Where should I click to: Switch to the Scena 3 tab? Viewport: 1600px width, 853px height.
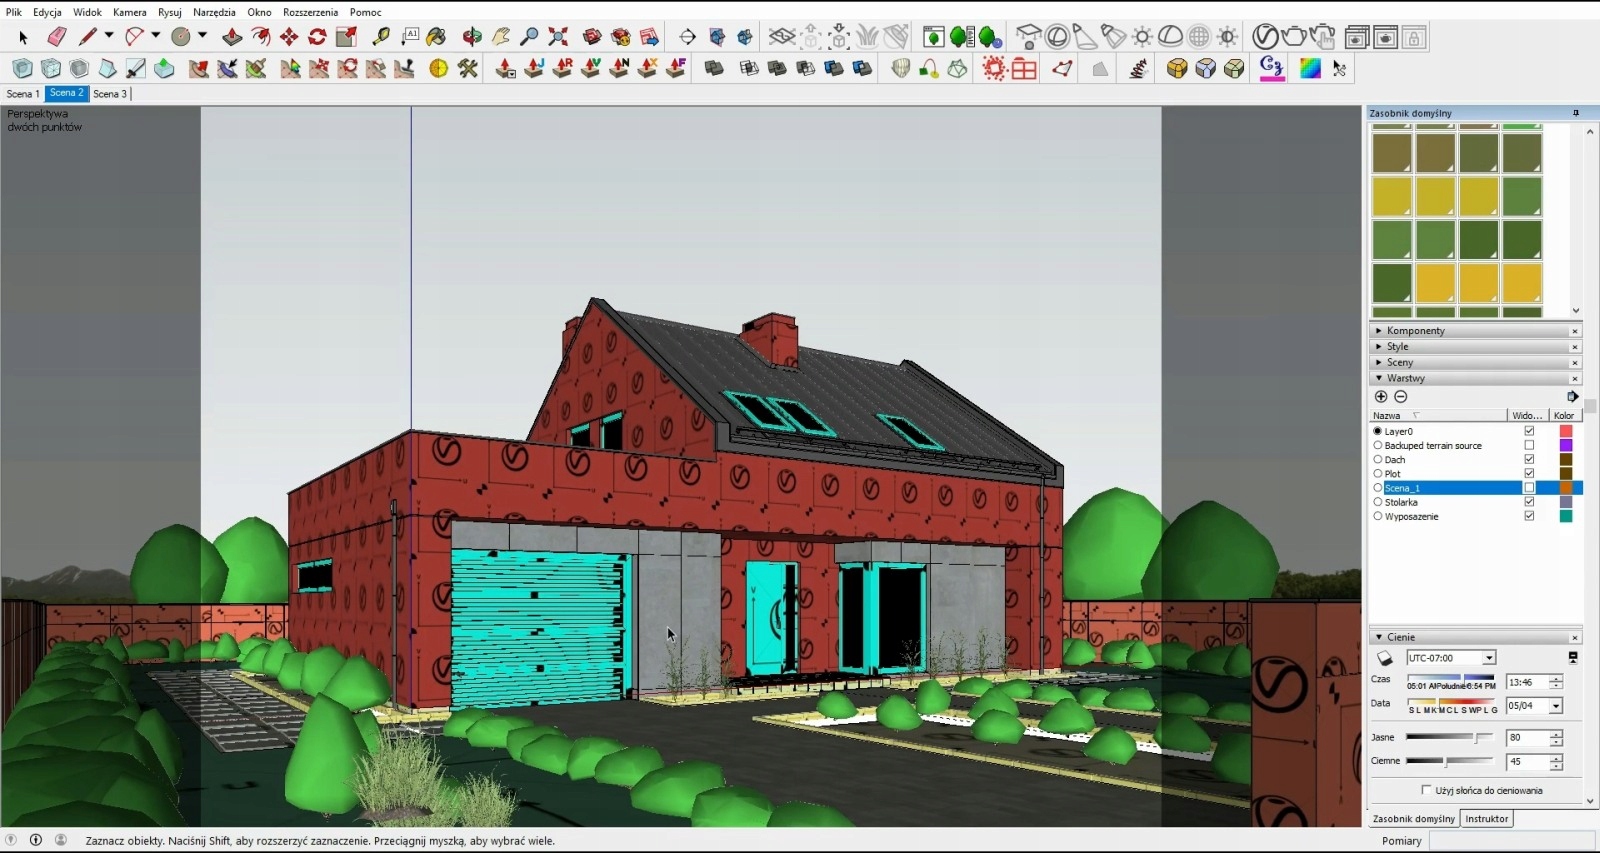pyautogui.click(x=110, y=94)
